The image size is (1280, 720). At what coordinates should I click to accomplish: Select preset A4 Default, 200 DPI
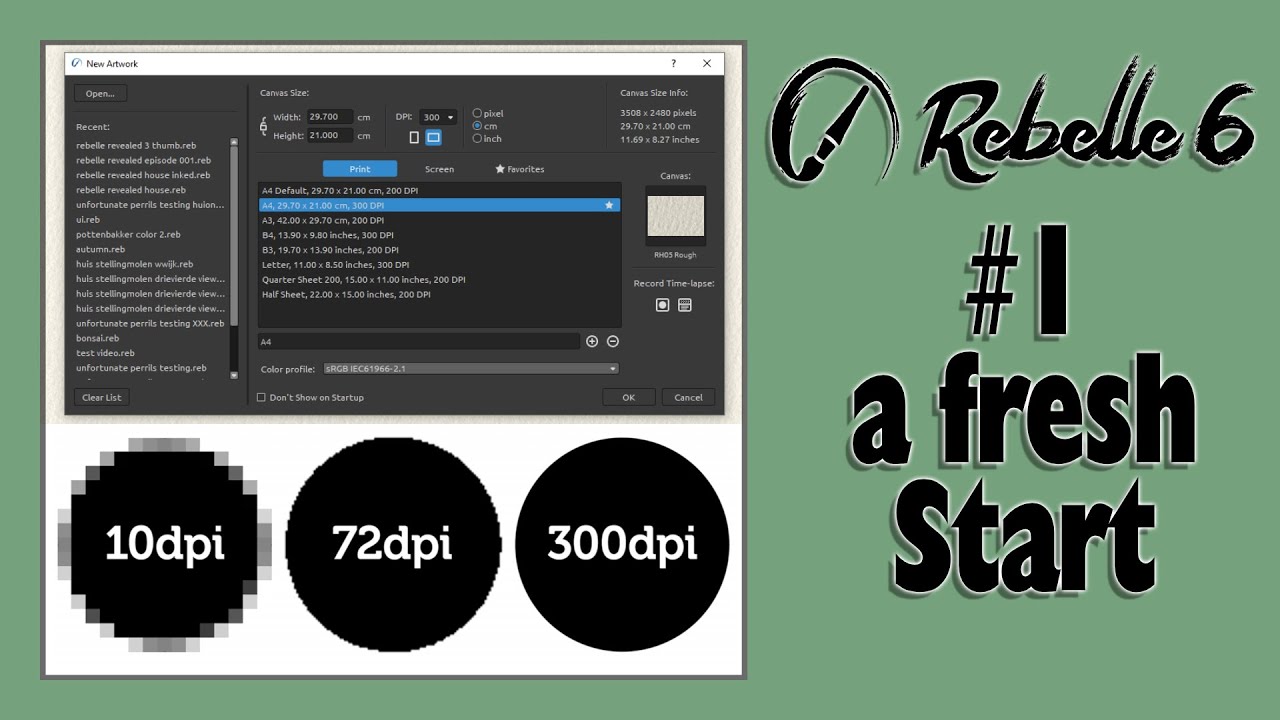[x=439, y=190]
